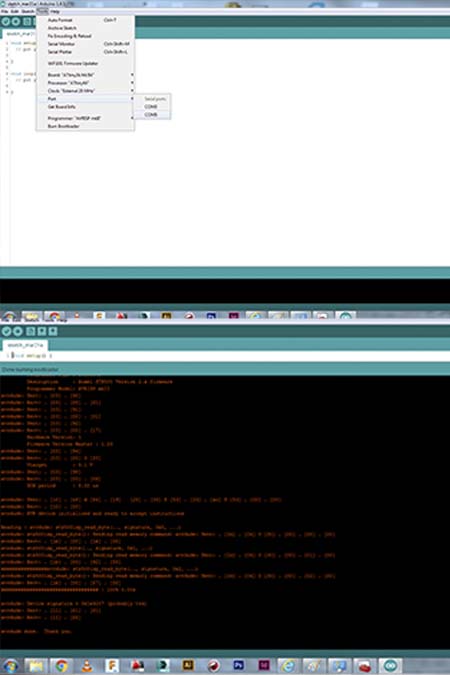Image resolution: width=450 pixels, height=675 pixels.
Task: Open File Explorer from bottom taskbar
Action: (36, 666)
